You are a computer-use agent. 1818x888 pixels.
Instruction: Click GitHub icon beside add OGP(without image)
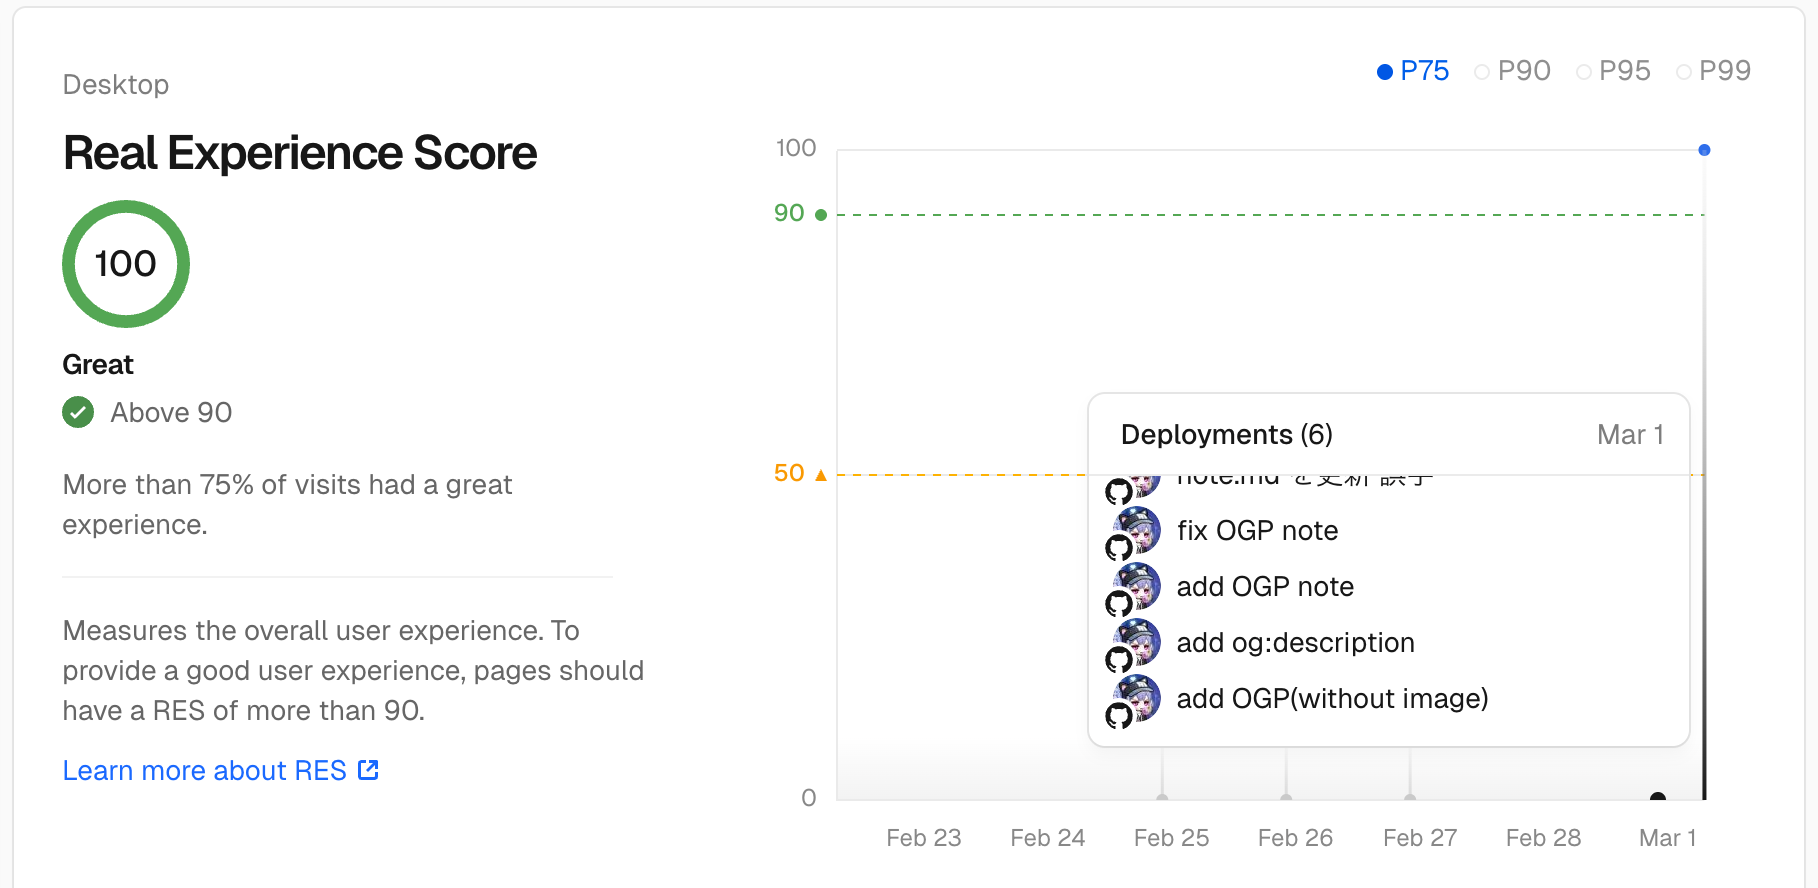point(1118,715)
